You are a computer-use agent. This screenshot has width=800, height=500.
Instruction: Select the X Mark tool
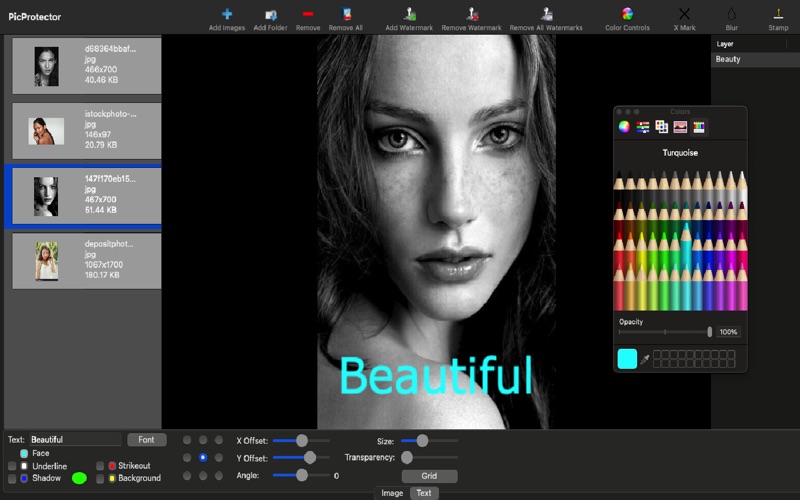coord(684,14)
